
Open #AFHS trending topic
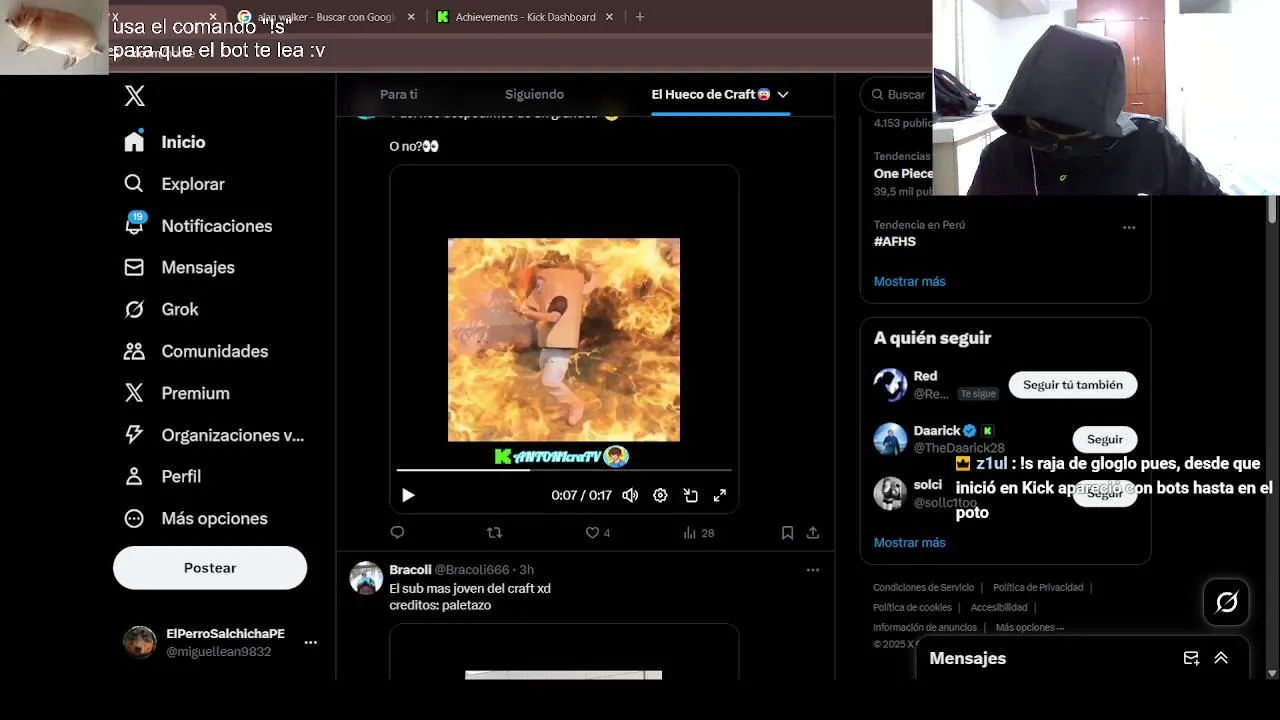[x=895, y=241]
